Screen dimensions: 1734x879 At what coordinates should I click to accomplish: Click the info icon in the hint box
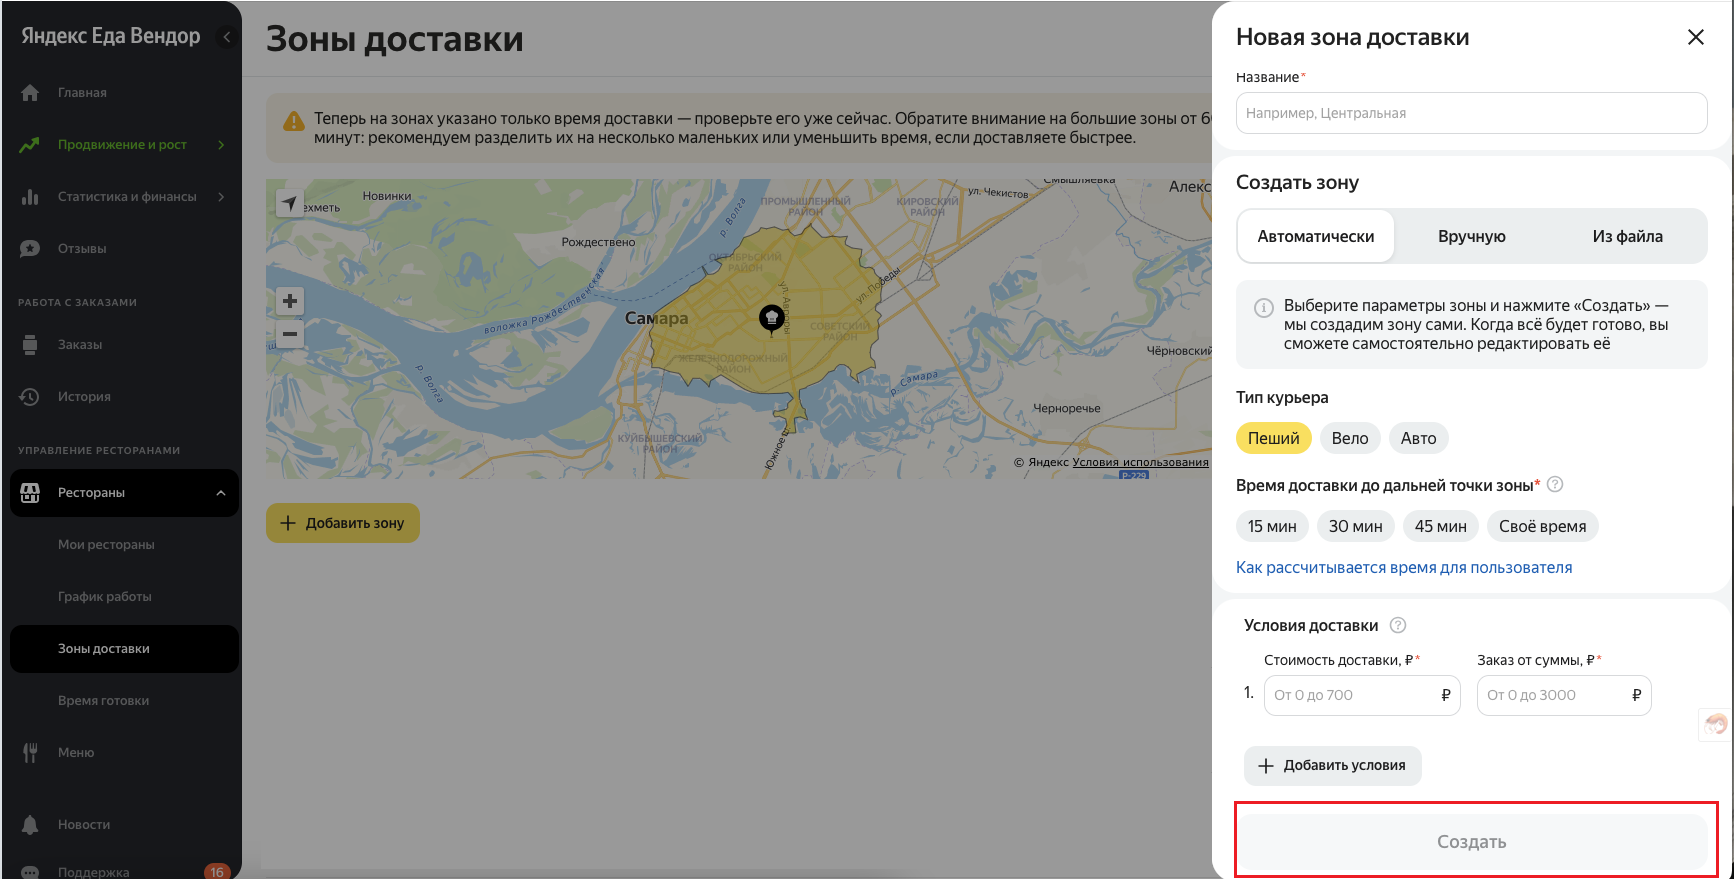click(1263, 308)
